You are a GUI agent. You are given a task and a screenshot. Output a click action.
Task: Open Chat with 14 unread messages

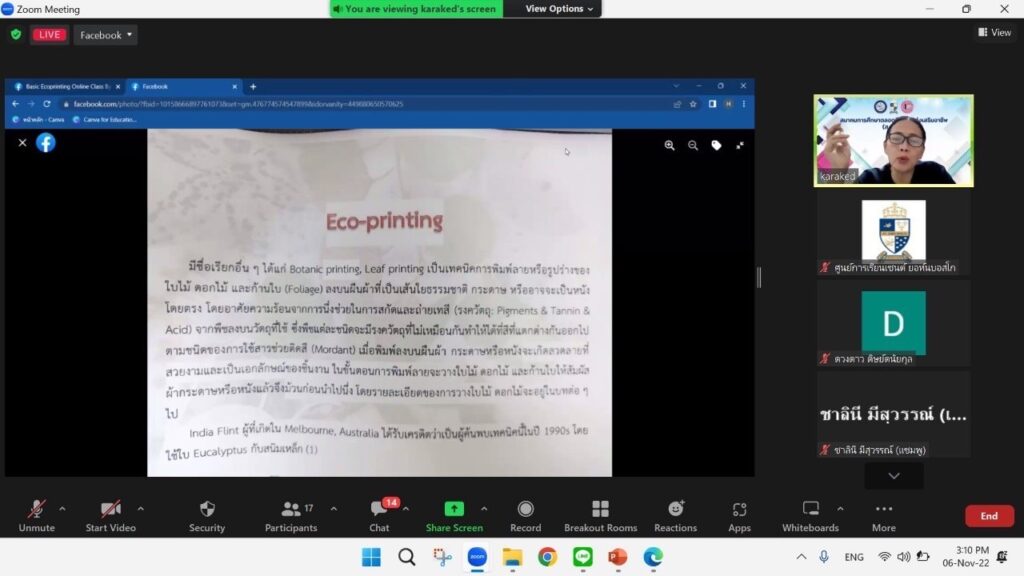click(379, 515)
